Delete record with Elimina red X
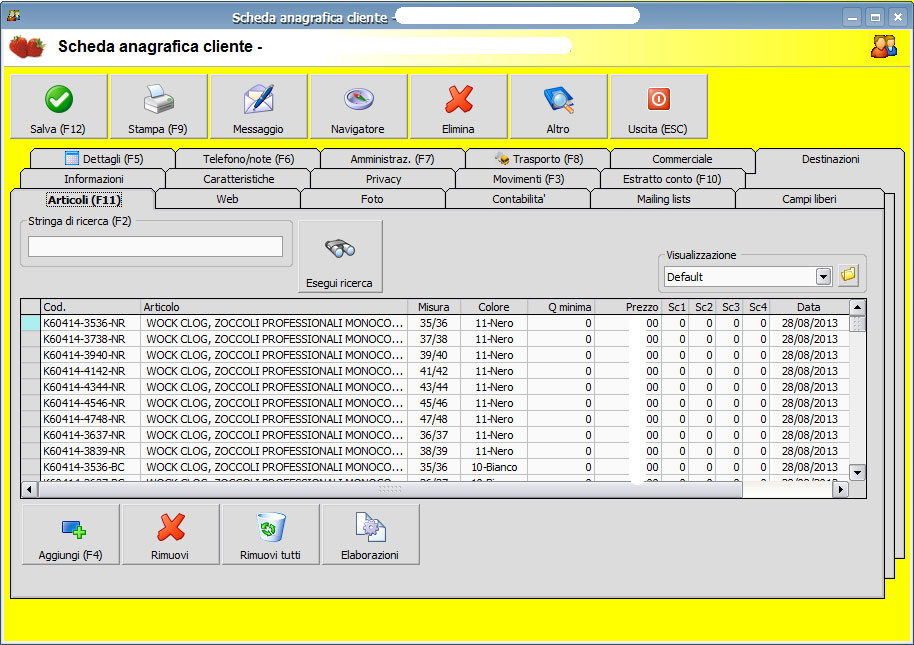 click(x=458, y=106)
